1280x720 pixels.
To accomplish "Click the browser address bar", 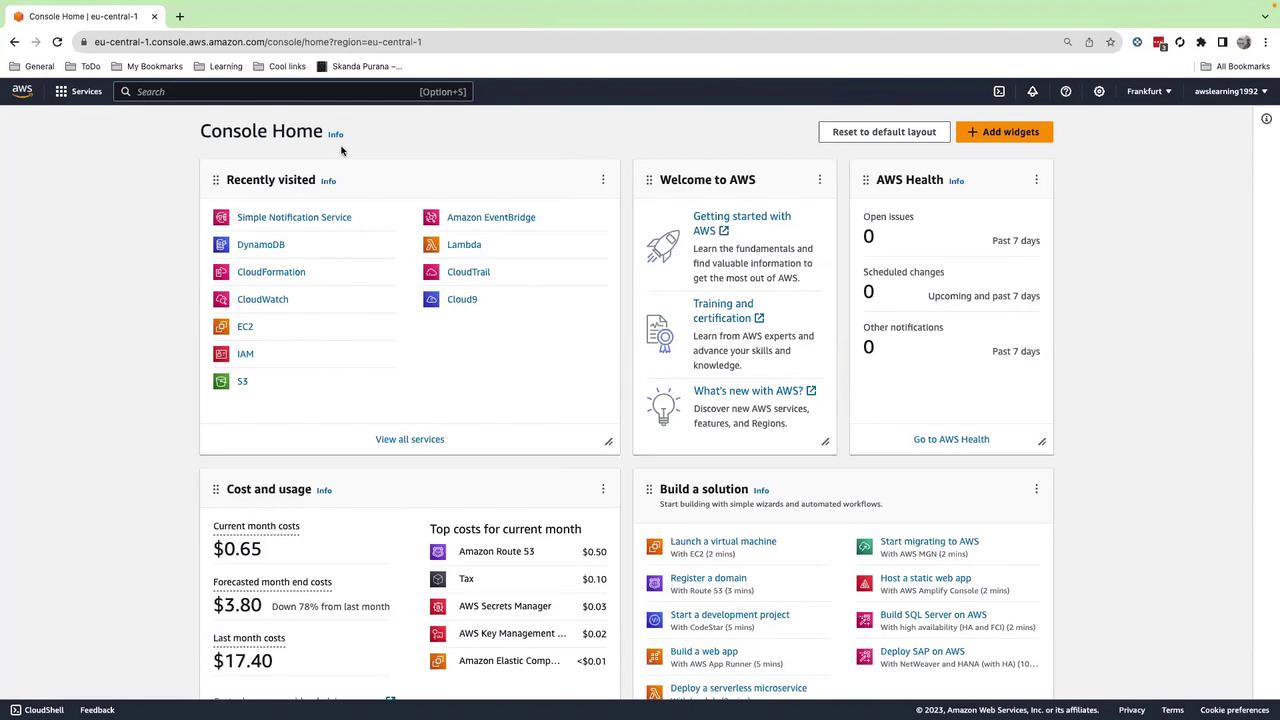I will (570, 42).
